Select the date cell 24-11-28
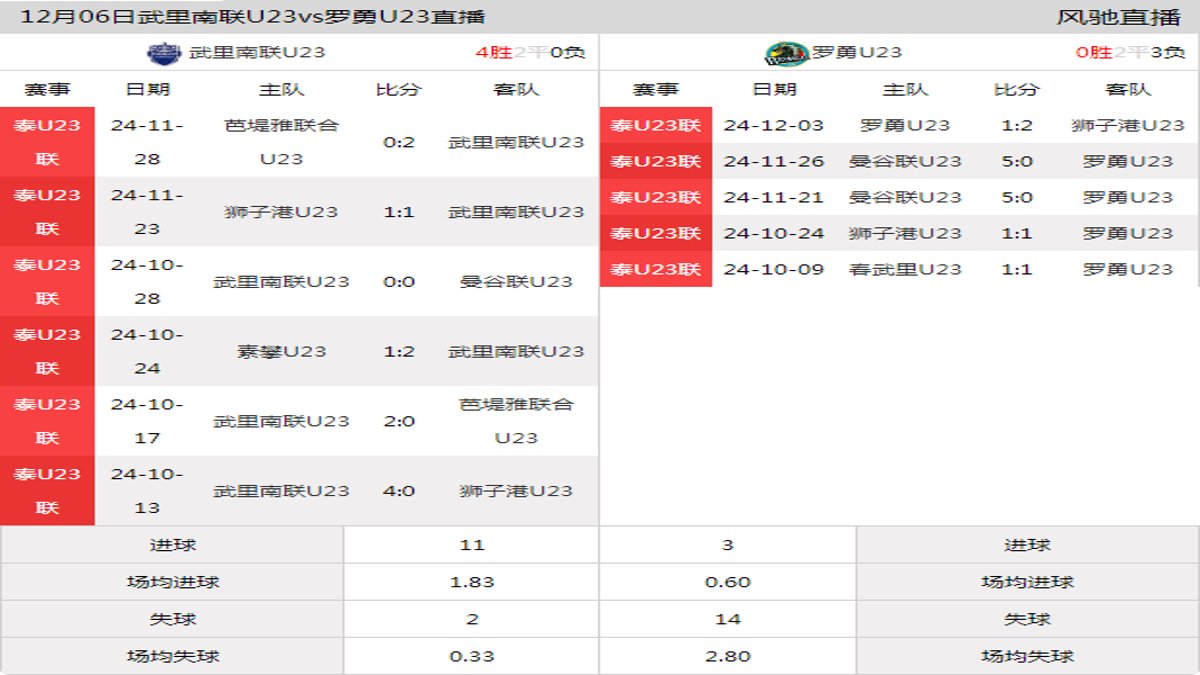Image resolution: width=1200 pixels, height=675 pixels. (x=147, y=142)
